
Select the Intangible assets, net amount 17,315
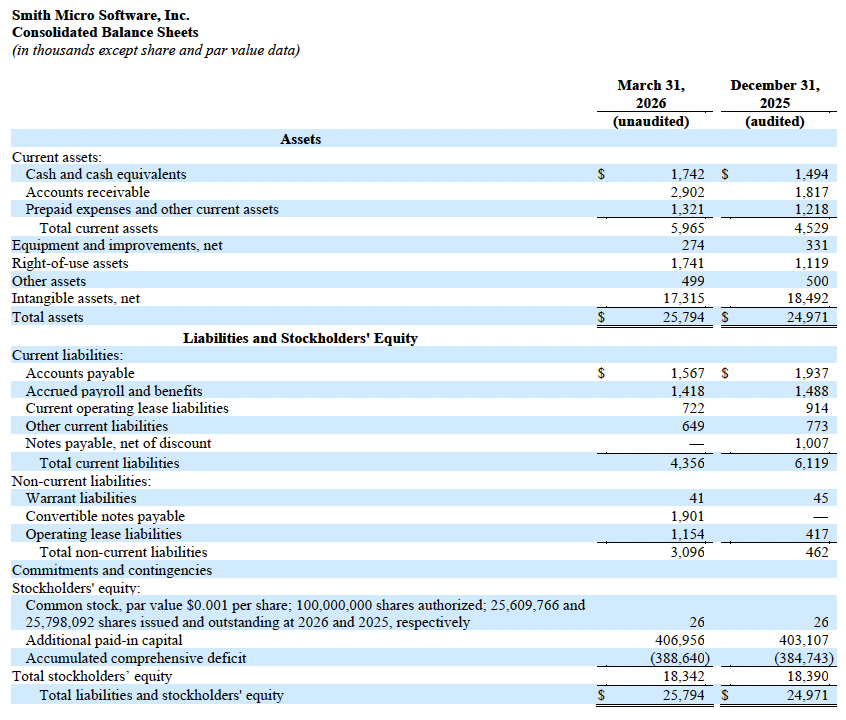pyautogui.click(x=684, y=298)
